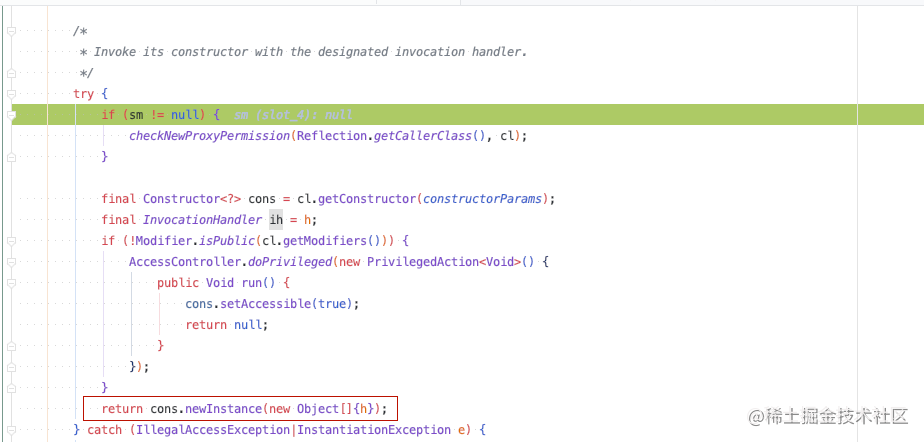Collapse the comment block at the '/*' line

coord(11,31)
